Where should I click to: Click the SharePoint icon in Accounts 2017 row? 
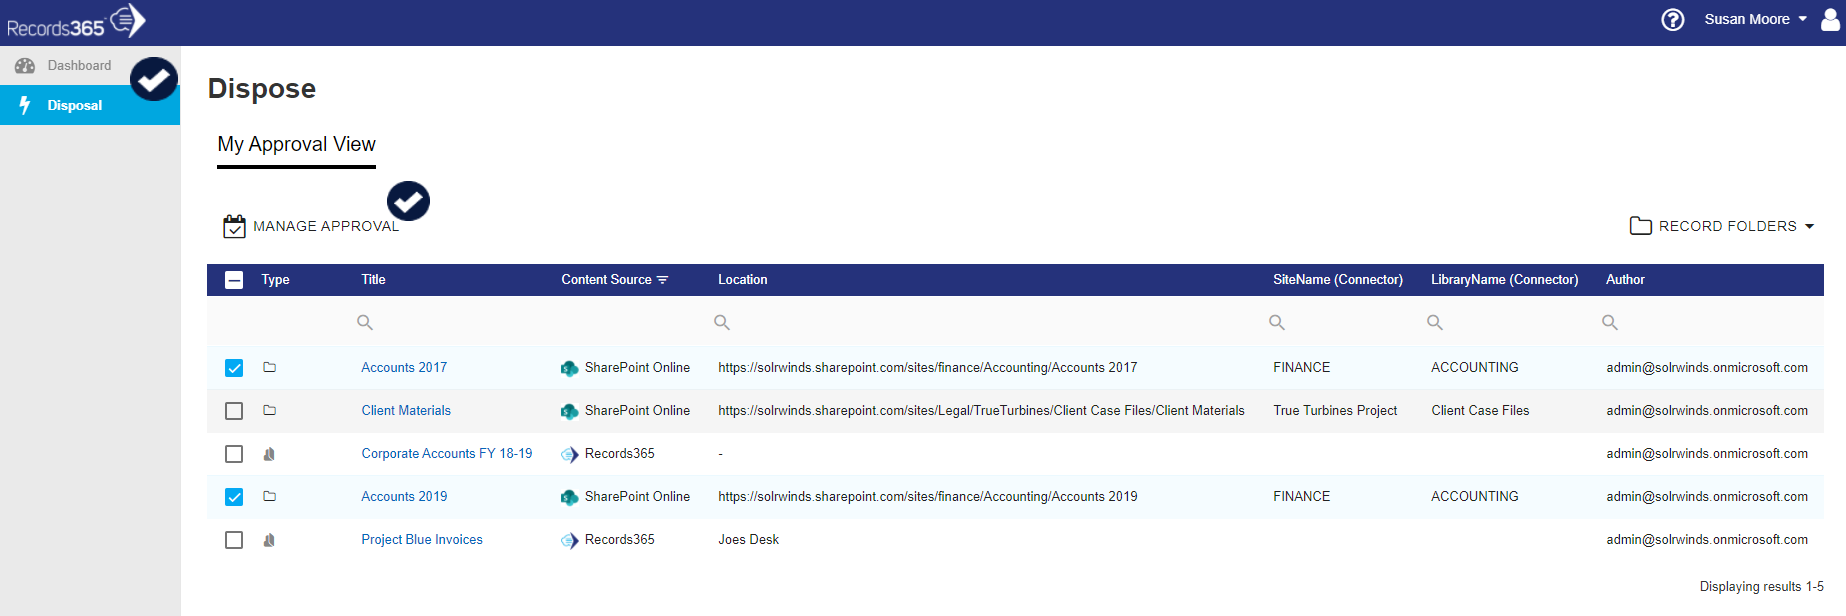click(569, 368)
